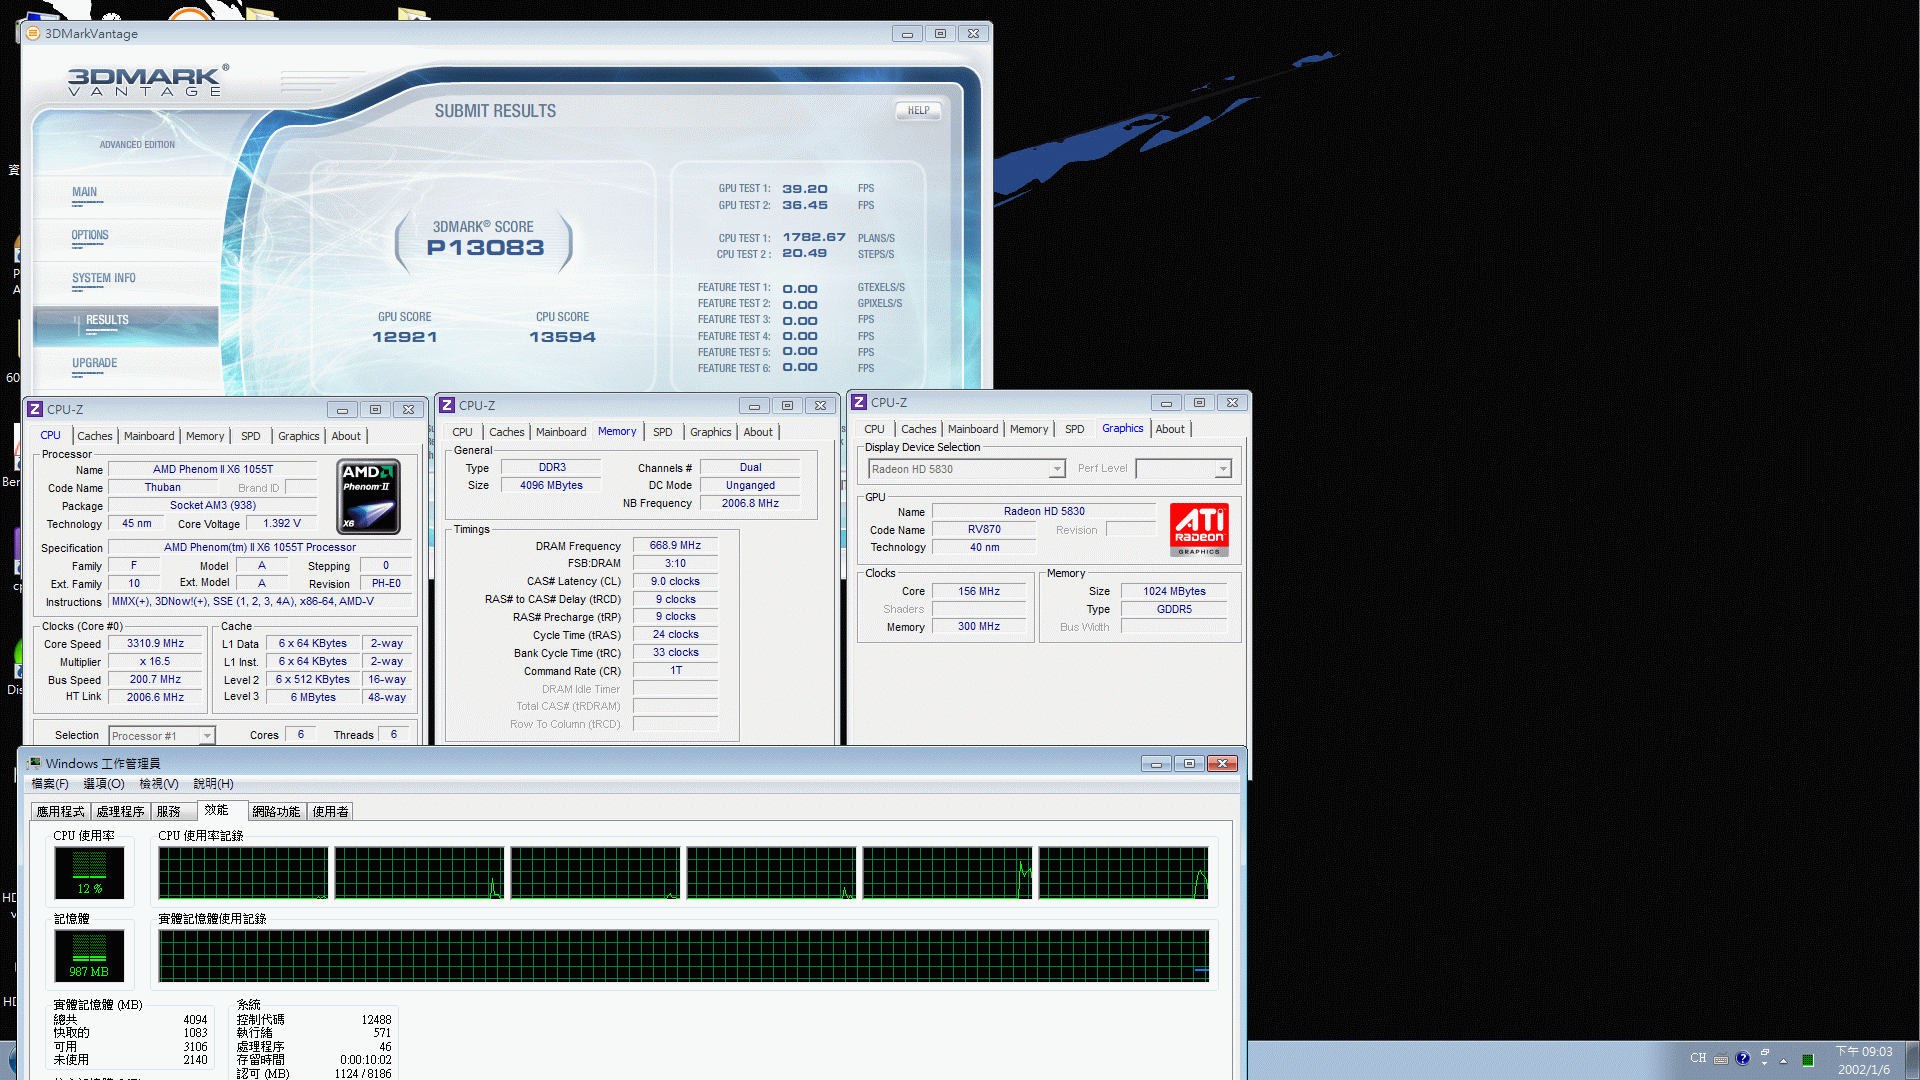Click the CPU-Z Z icon in the Graphics window title bar
This screenshot has height=1080, width=1920.
(x=859, y=402)
